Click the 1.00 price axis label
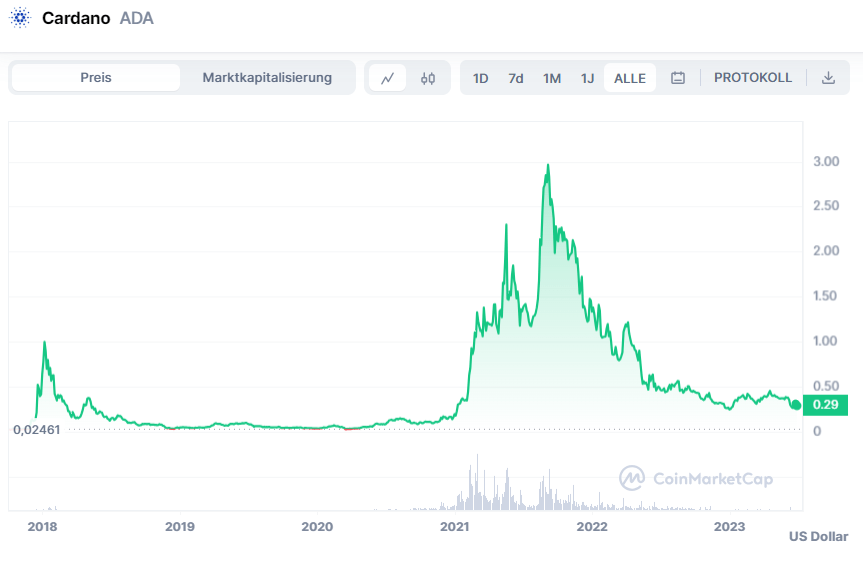This screenshot has height=566, width=863. 825,341
